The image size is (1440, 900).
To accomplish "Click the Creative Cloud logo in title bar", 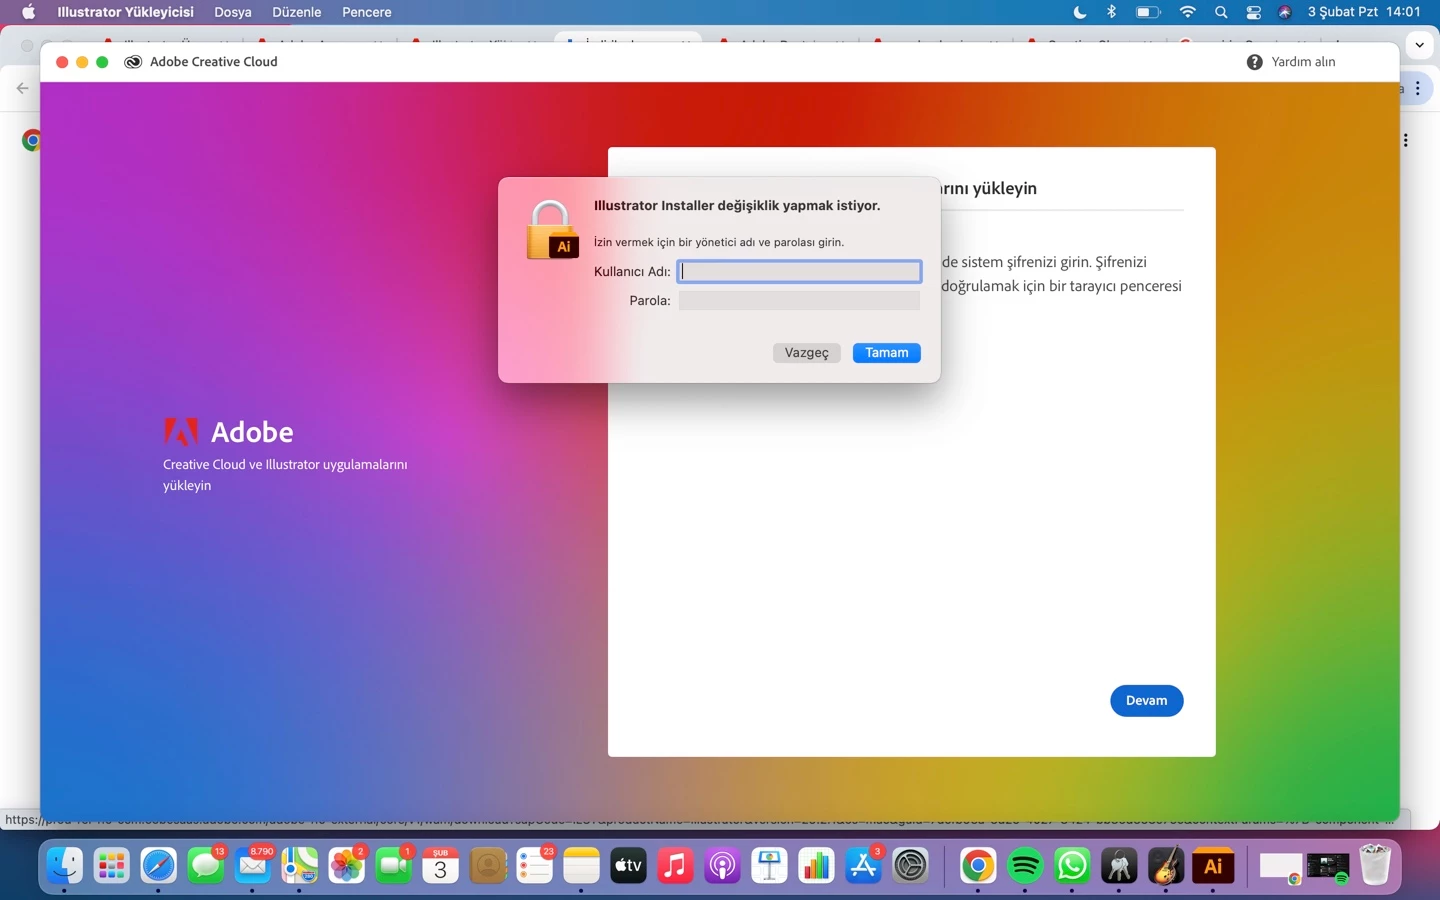I will [x=132, y=62].
